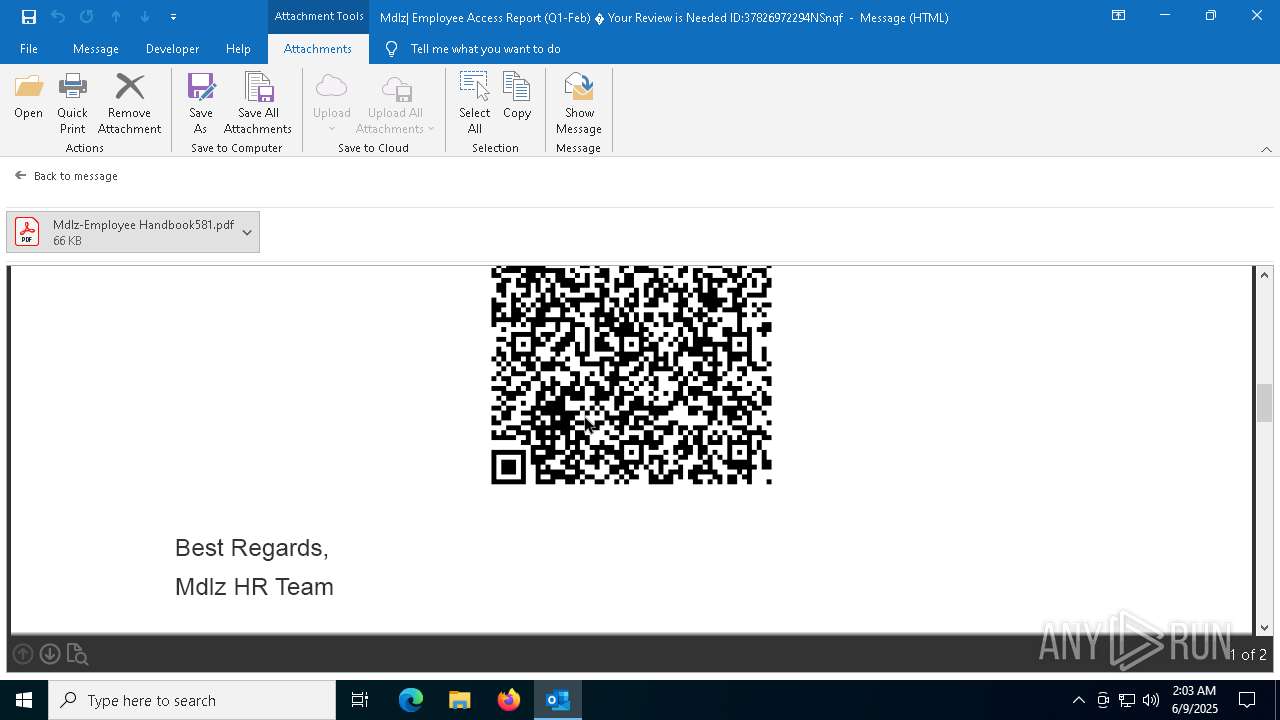Click the preview scrollbar thumb
The width and height of the screenshot is (1280, 720).
(x=1265, y=403)
